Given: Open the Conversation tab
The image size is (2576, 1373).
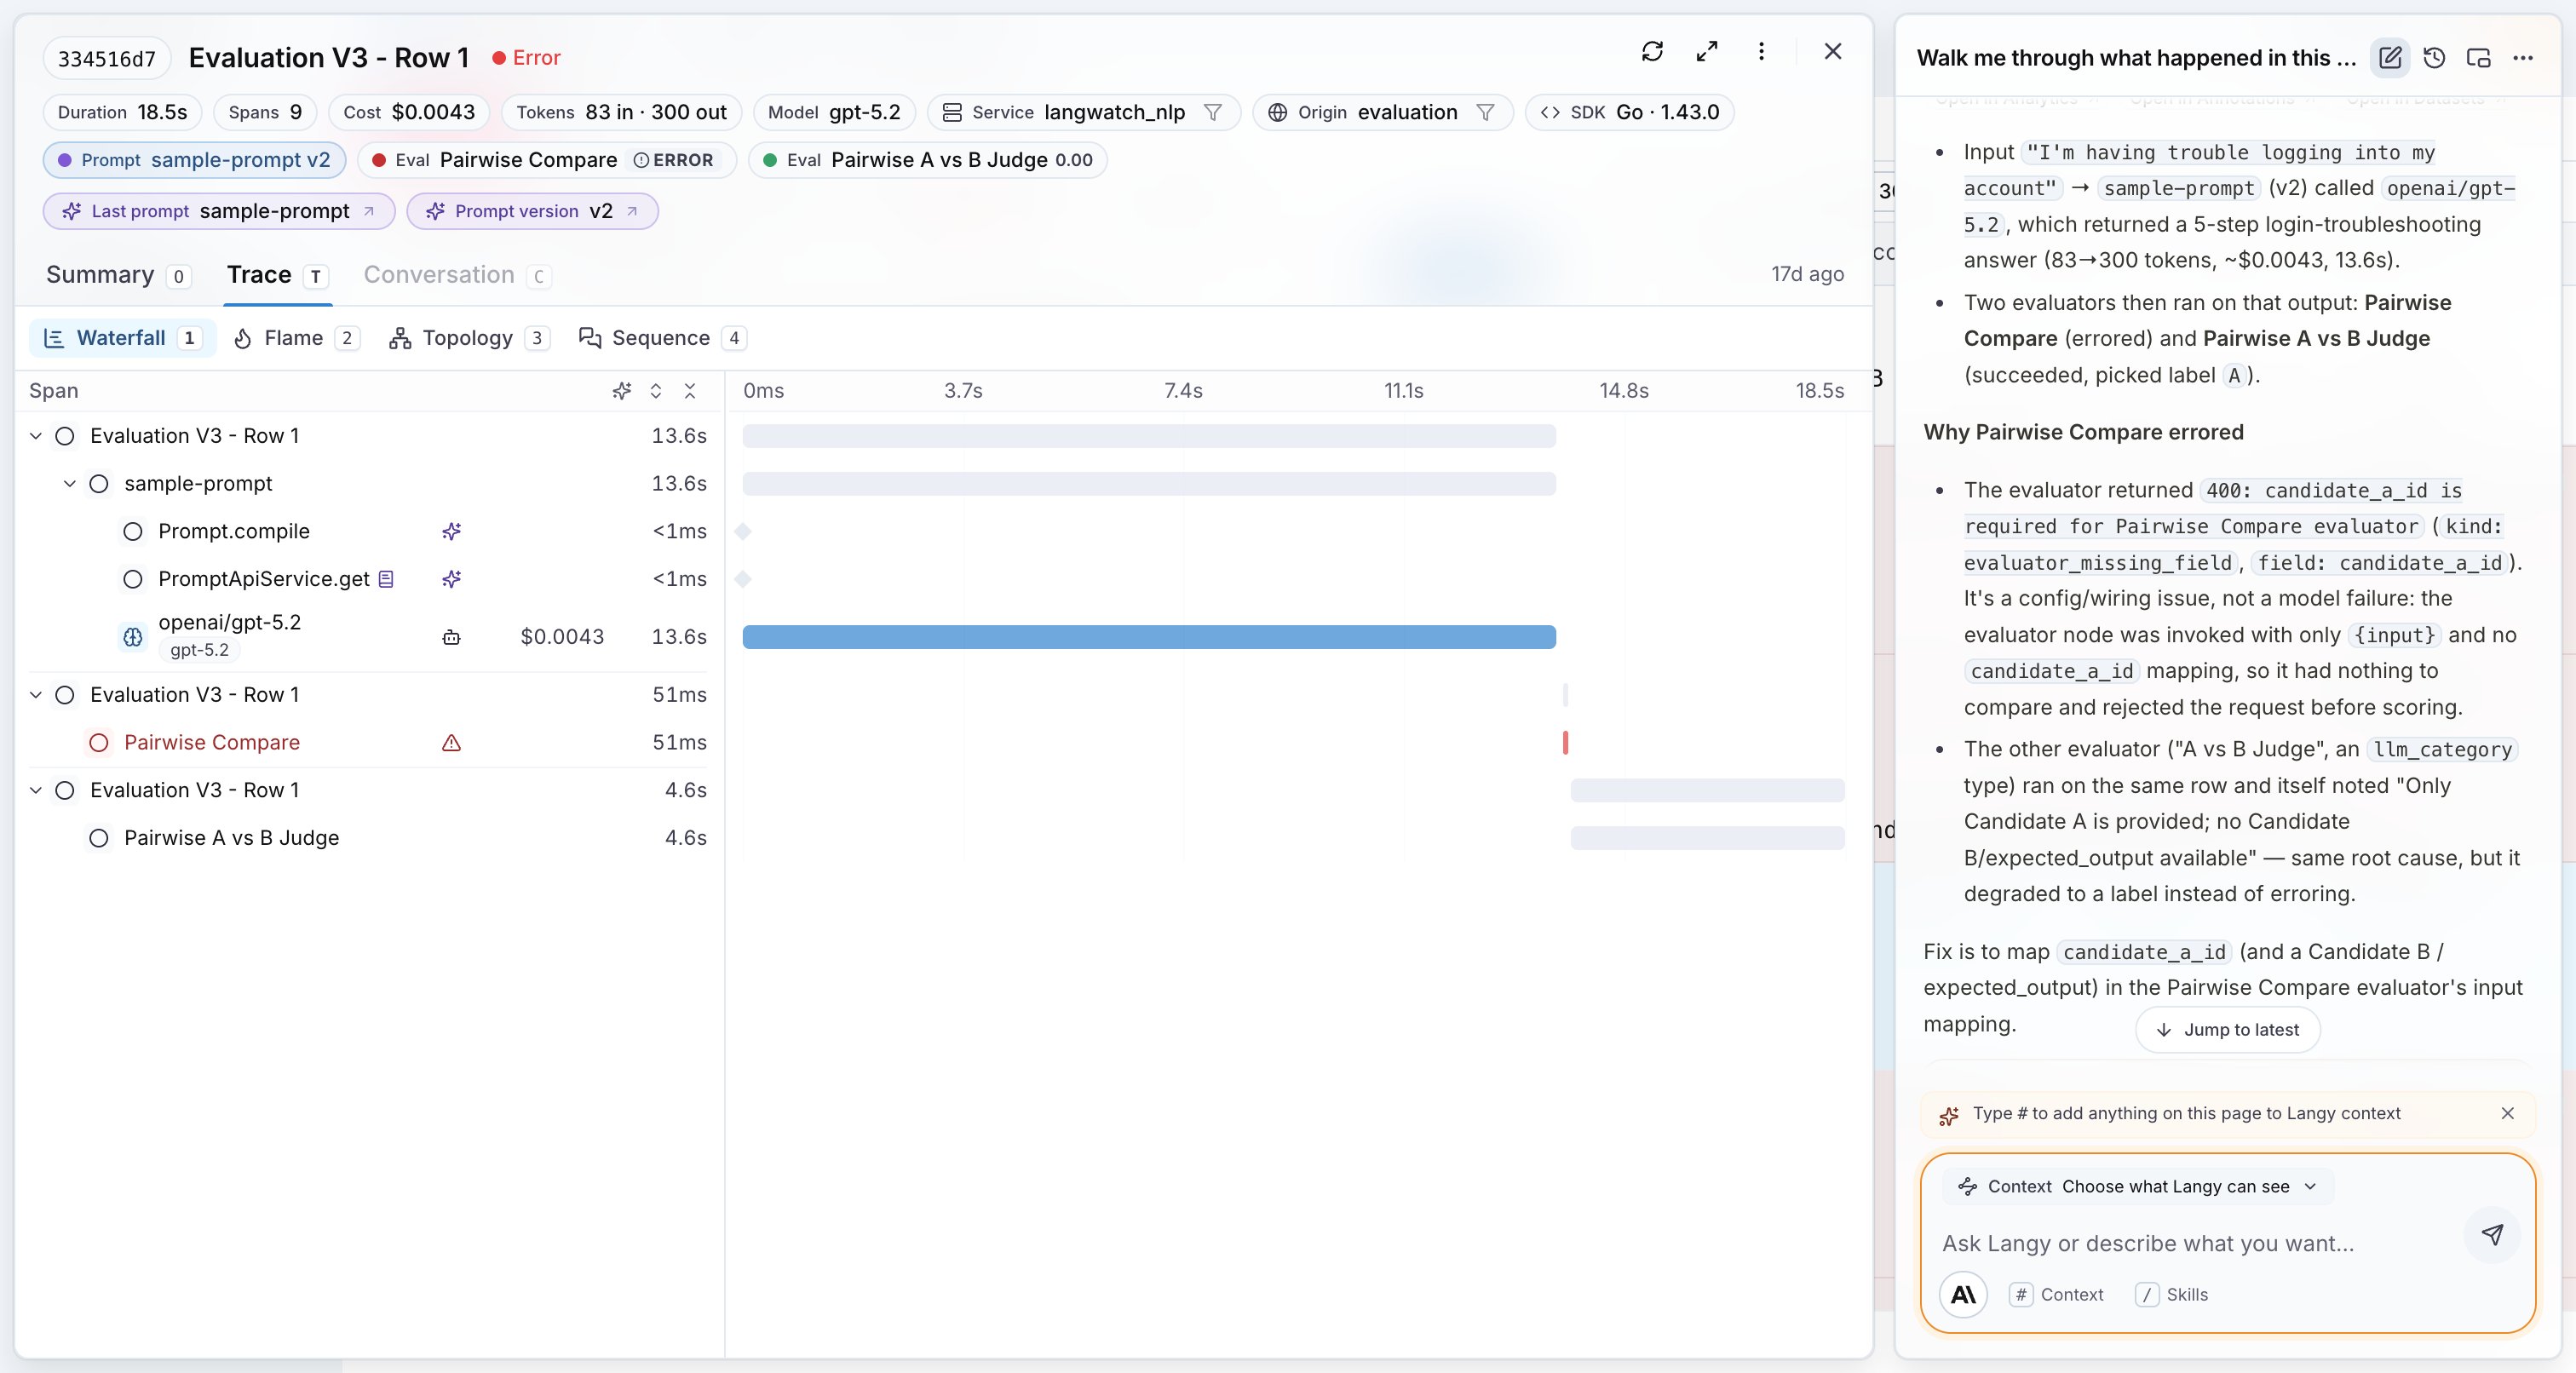Looking at the screenshot, I should (x=457, y=275).
